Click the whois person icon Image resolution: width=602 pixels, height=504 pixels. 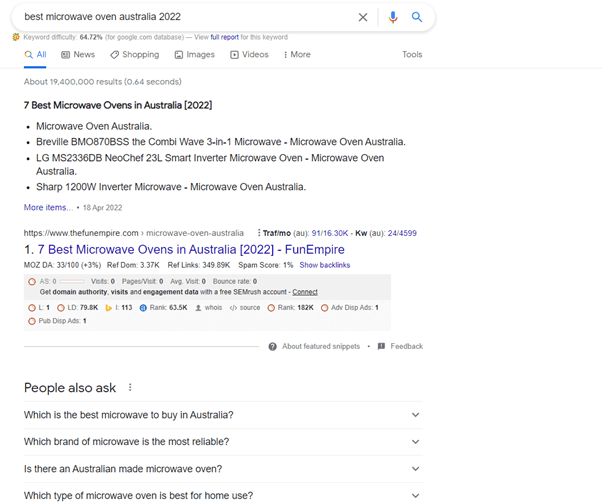(x=198, y=308)
